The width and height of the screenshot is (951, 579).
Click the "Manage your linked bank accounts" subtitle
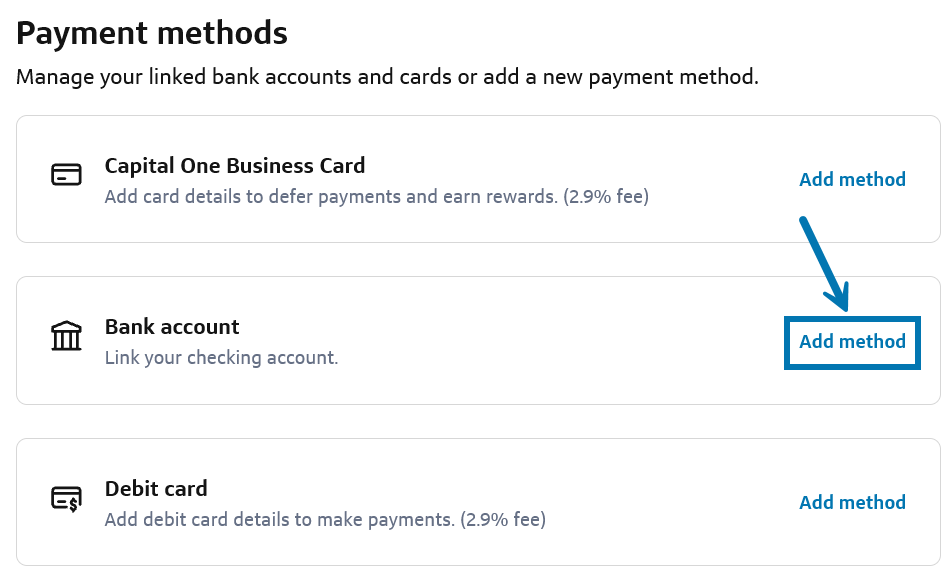pyautogui.click(x=387, y=77)
